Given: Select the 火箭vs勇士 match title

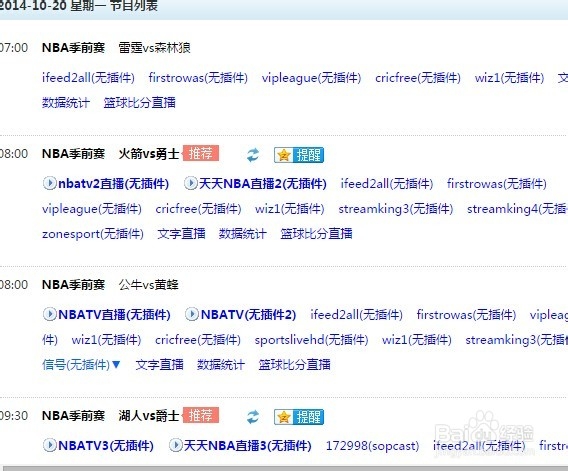Looking at the screenshot, I should pos(149,154).
